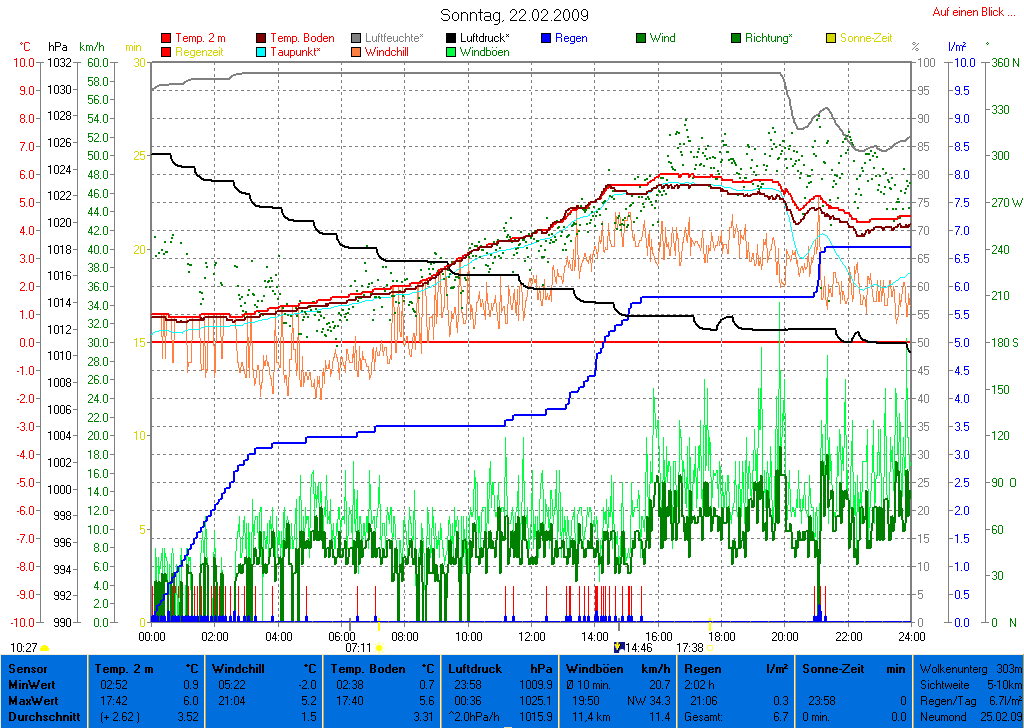Image resolution: width=1024 pixels, height=728 pixels.
Task: Click the cyan Taupunkt legend square
Action: point(262,51)
